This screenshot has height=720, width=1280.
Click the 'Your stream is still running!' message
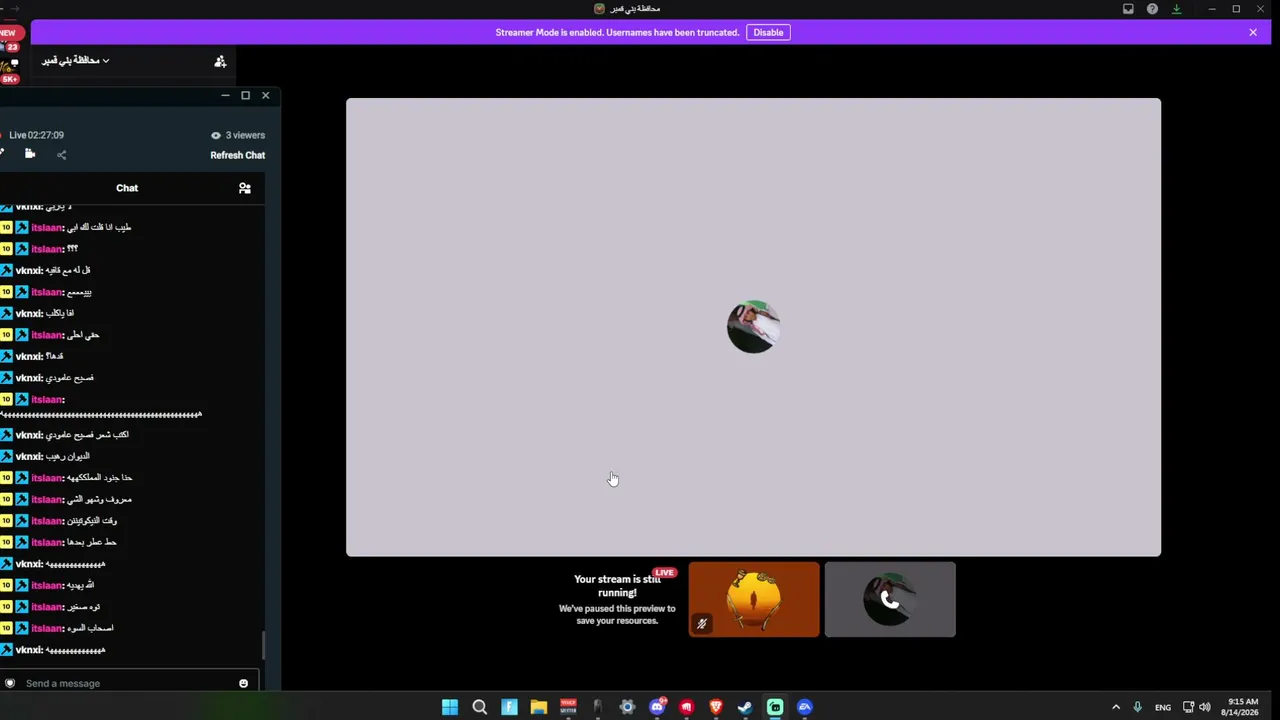click(x=617, y=586)
